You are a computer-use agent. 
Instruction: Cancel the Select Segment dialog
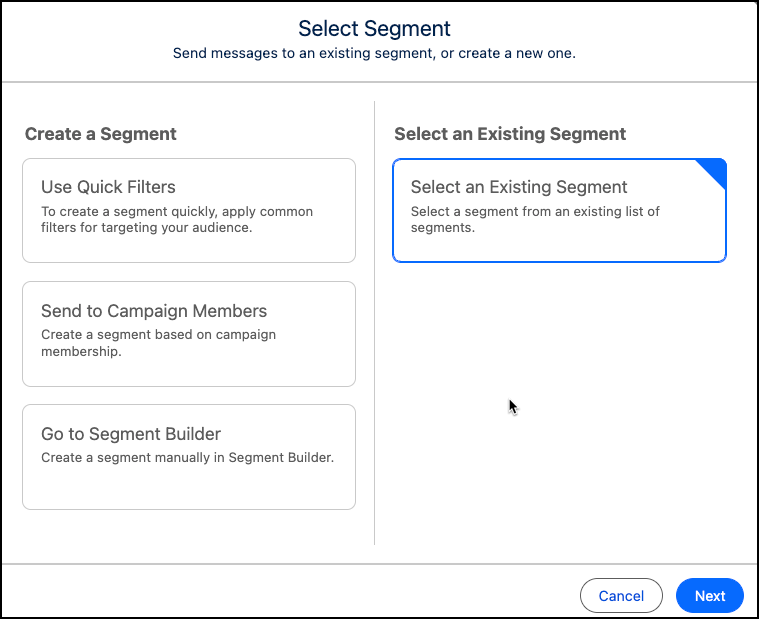(x=621, y=596)
